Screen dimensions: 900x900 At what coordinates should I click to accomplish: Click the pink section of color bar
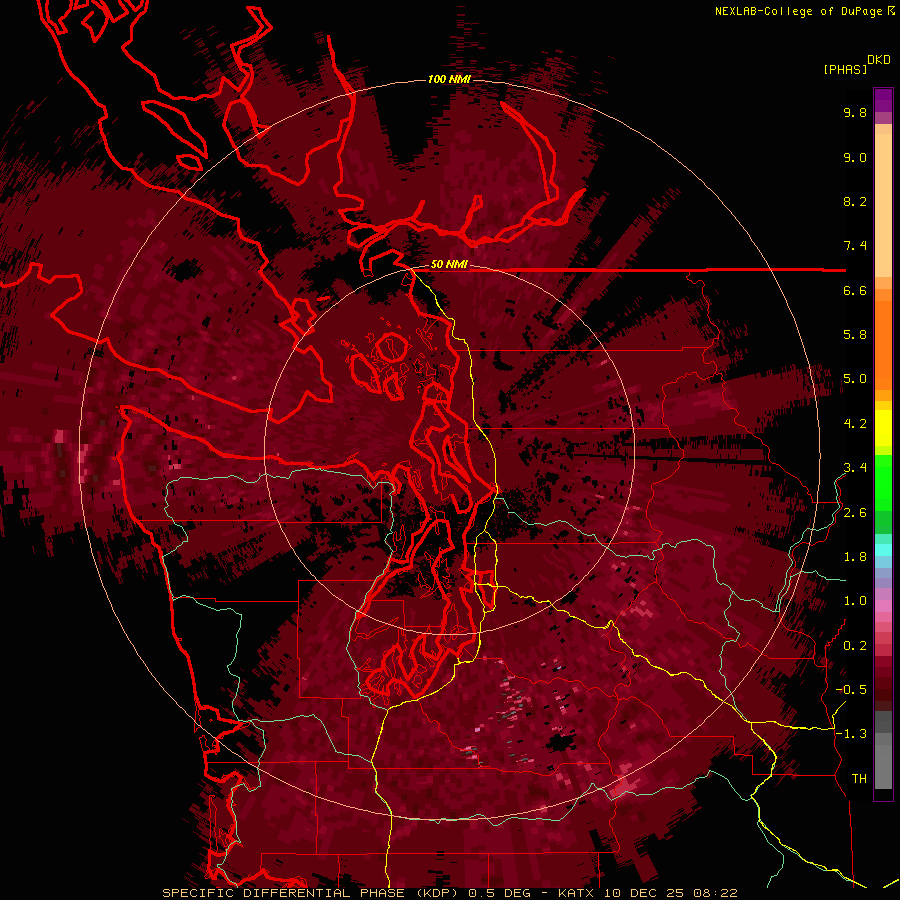(x=883, y=606)
